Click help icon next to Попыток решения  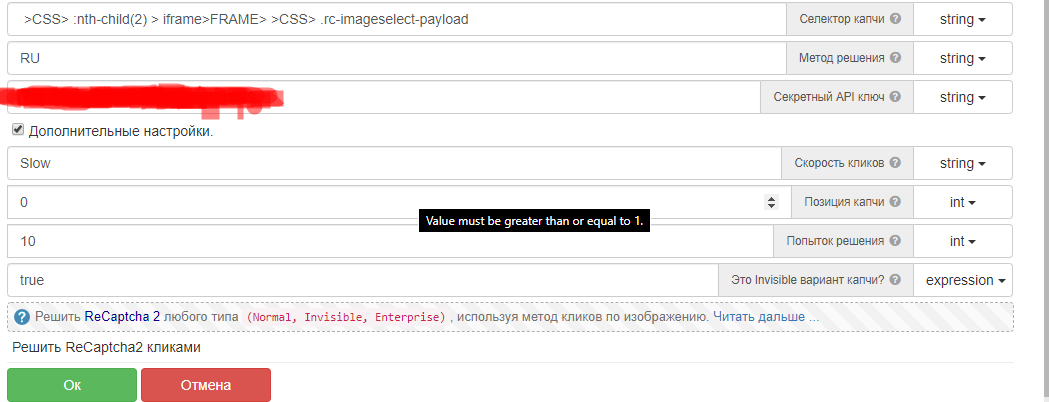click(896, 241)
